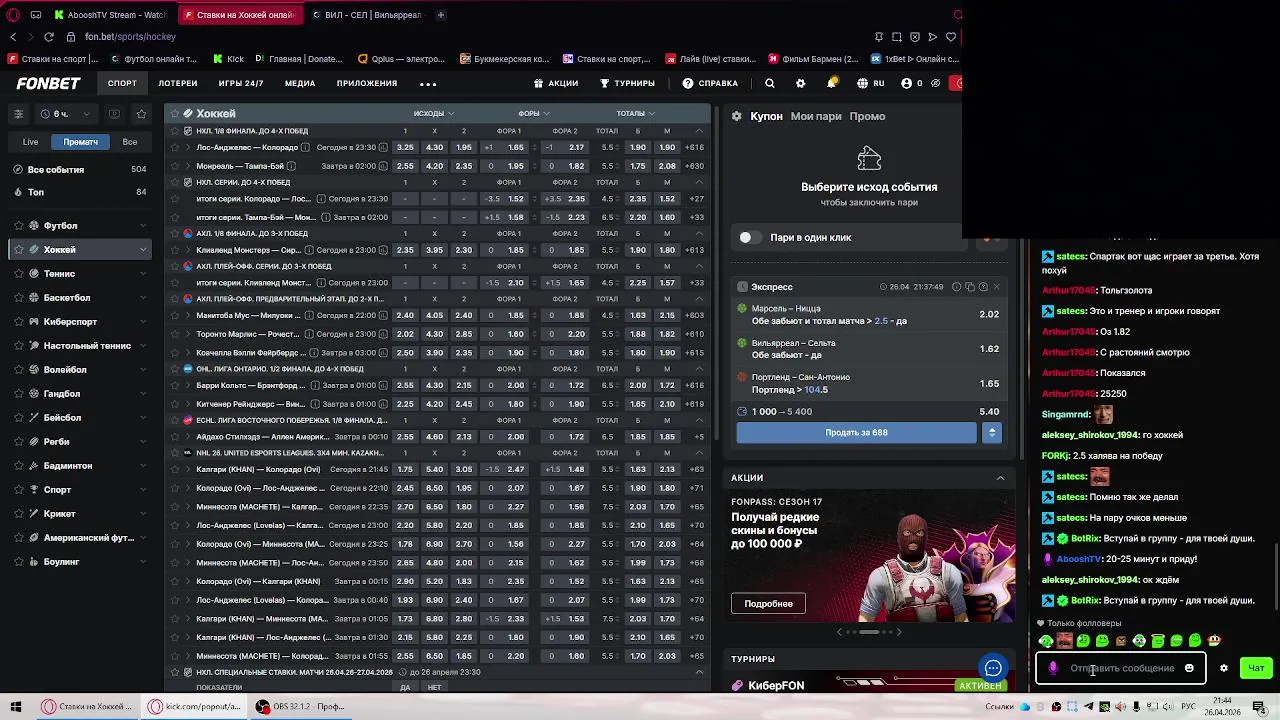Open the notifications bell
The width and height of the screenshot is (1280, 720).
831,83
